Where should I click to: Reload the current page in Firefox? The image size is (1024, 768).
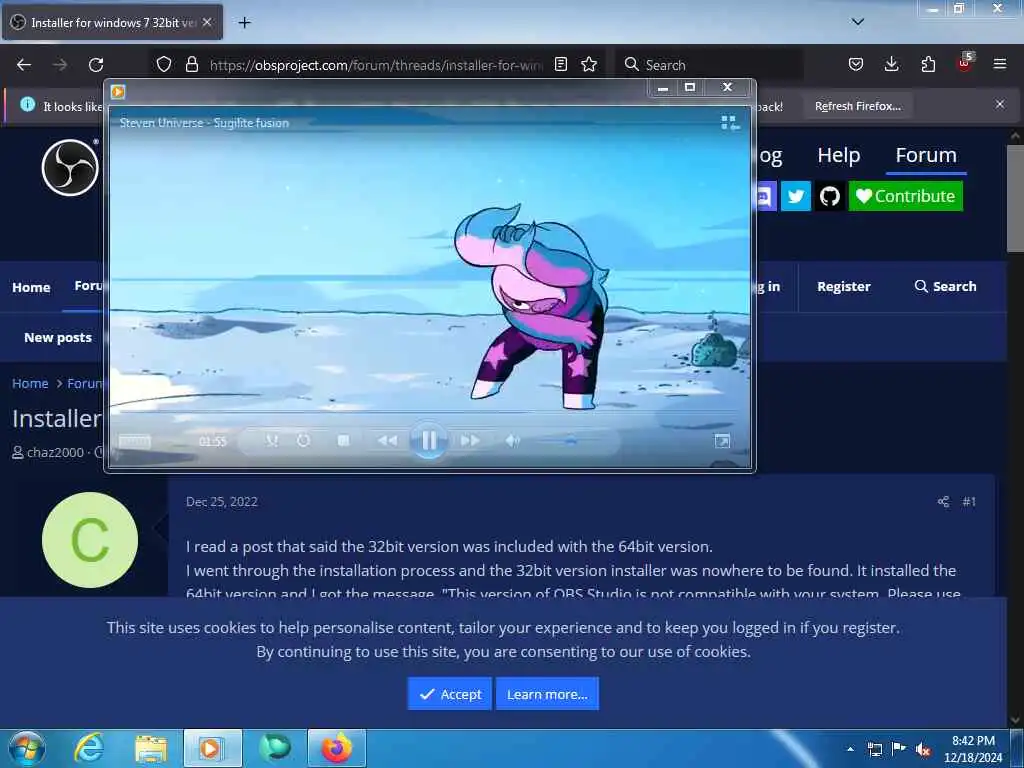(96, 65)
